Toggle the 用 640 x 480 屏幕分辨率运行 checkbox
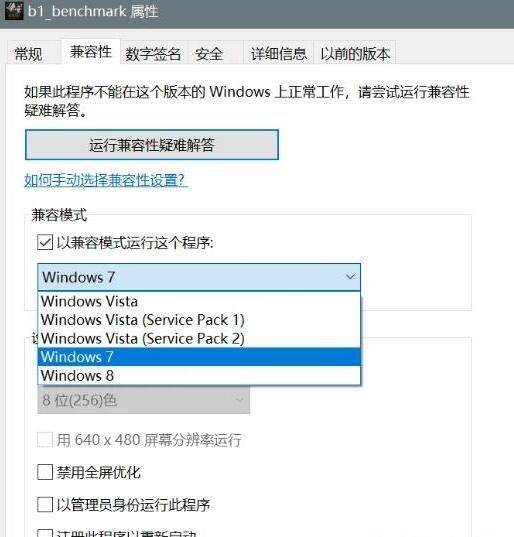This screenshot has height=537, width=514. click(45, 440)
